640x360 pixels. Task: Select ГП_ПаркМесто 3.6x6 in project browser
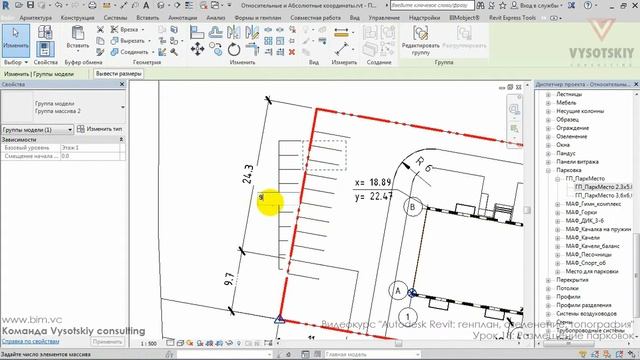(603, 196)
